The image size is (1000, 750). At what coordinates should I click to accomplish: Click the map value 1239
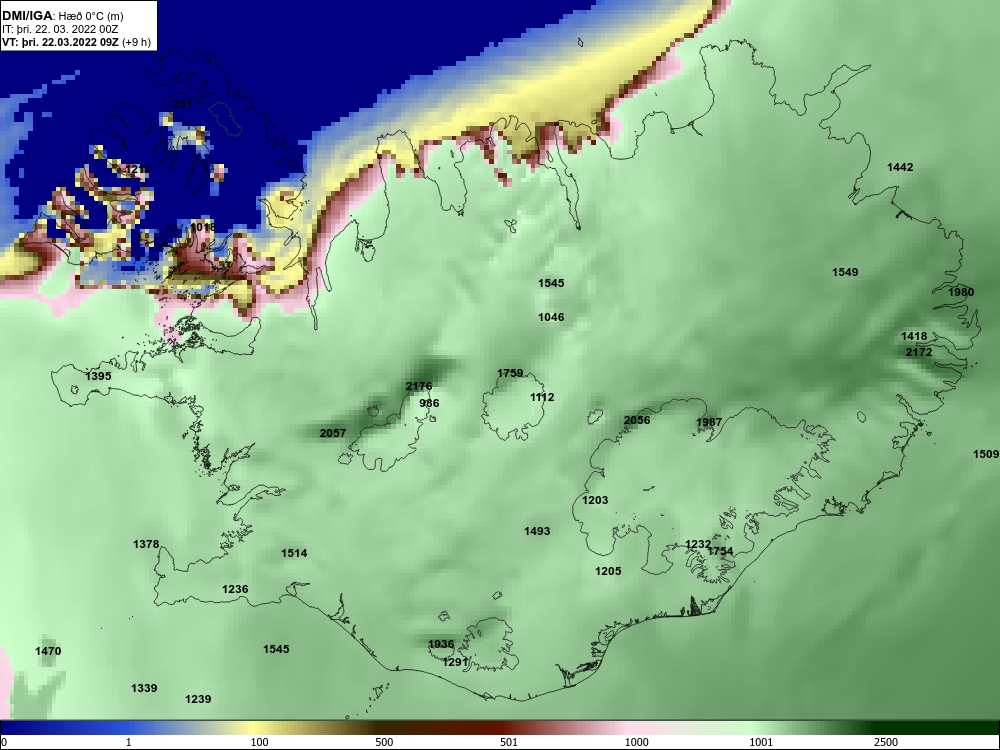click(198, 699)
